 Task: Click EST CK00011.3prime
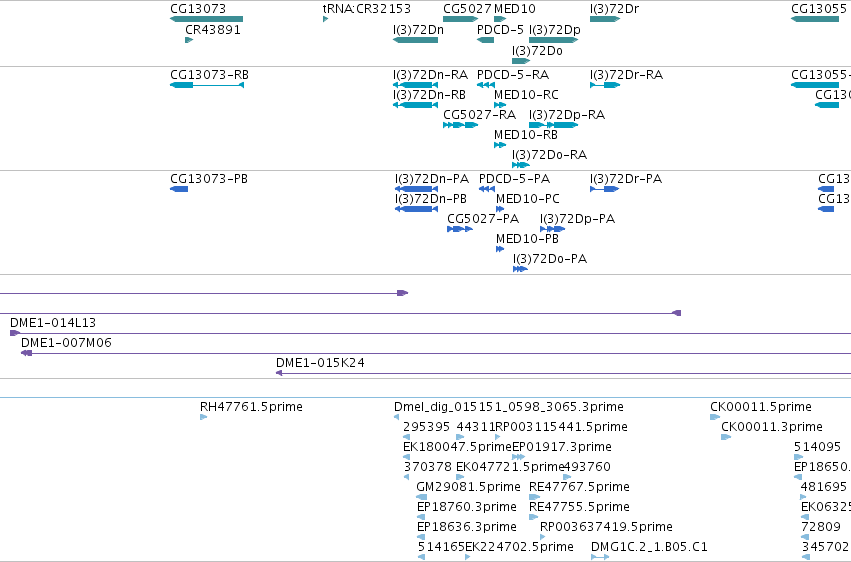(726, 437)
